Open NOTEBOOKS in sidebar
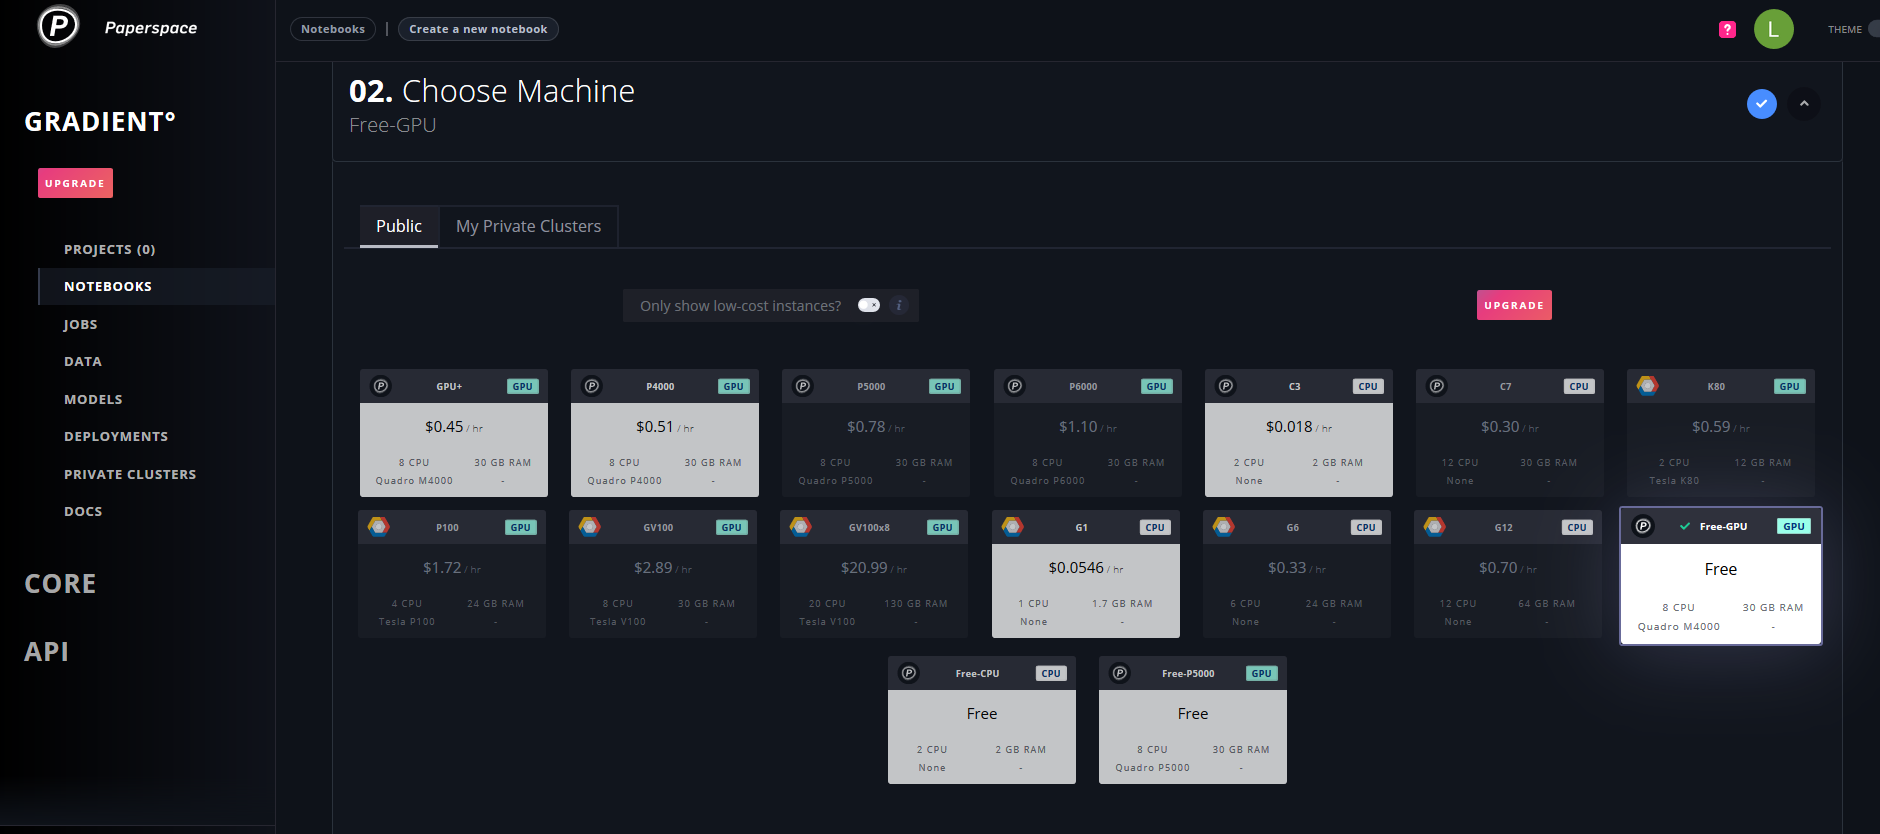Viewport: 1880px width, 834px height. click(x=108, y=286)
